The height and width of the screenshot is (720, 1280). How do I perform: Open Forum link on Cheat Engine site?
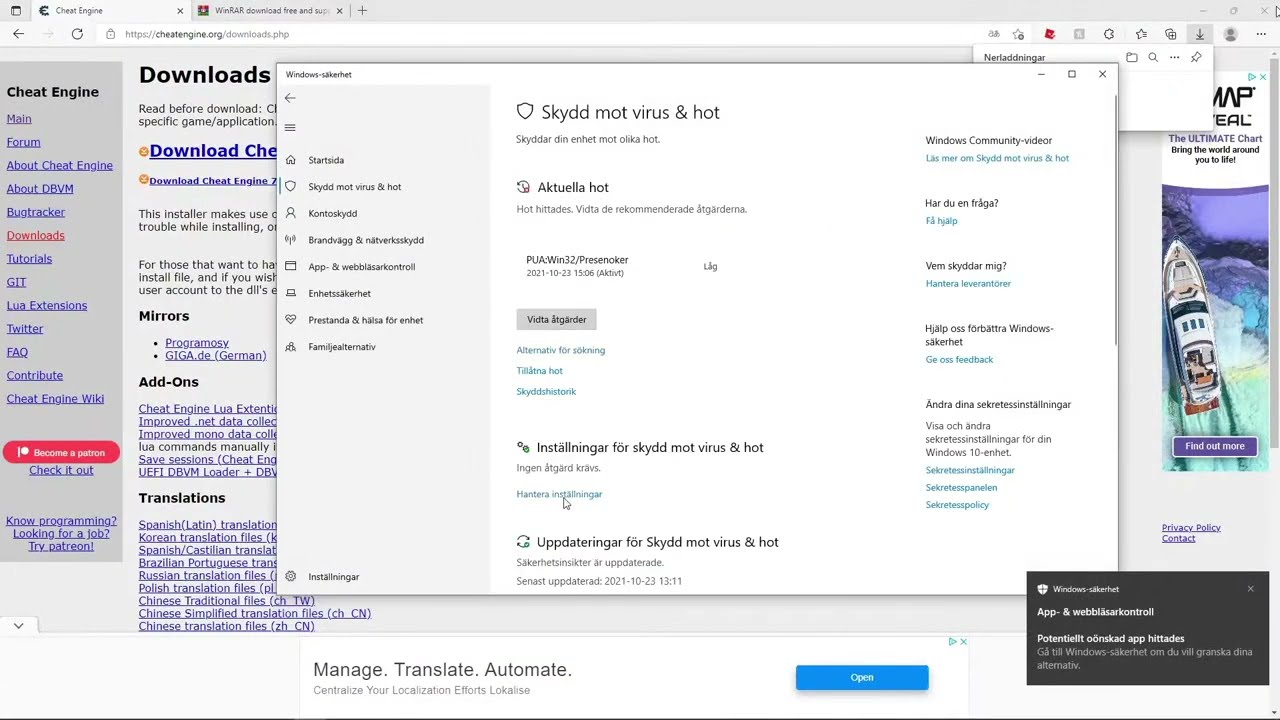coord(23,142)
